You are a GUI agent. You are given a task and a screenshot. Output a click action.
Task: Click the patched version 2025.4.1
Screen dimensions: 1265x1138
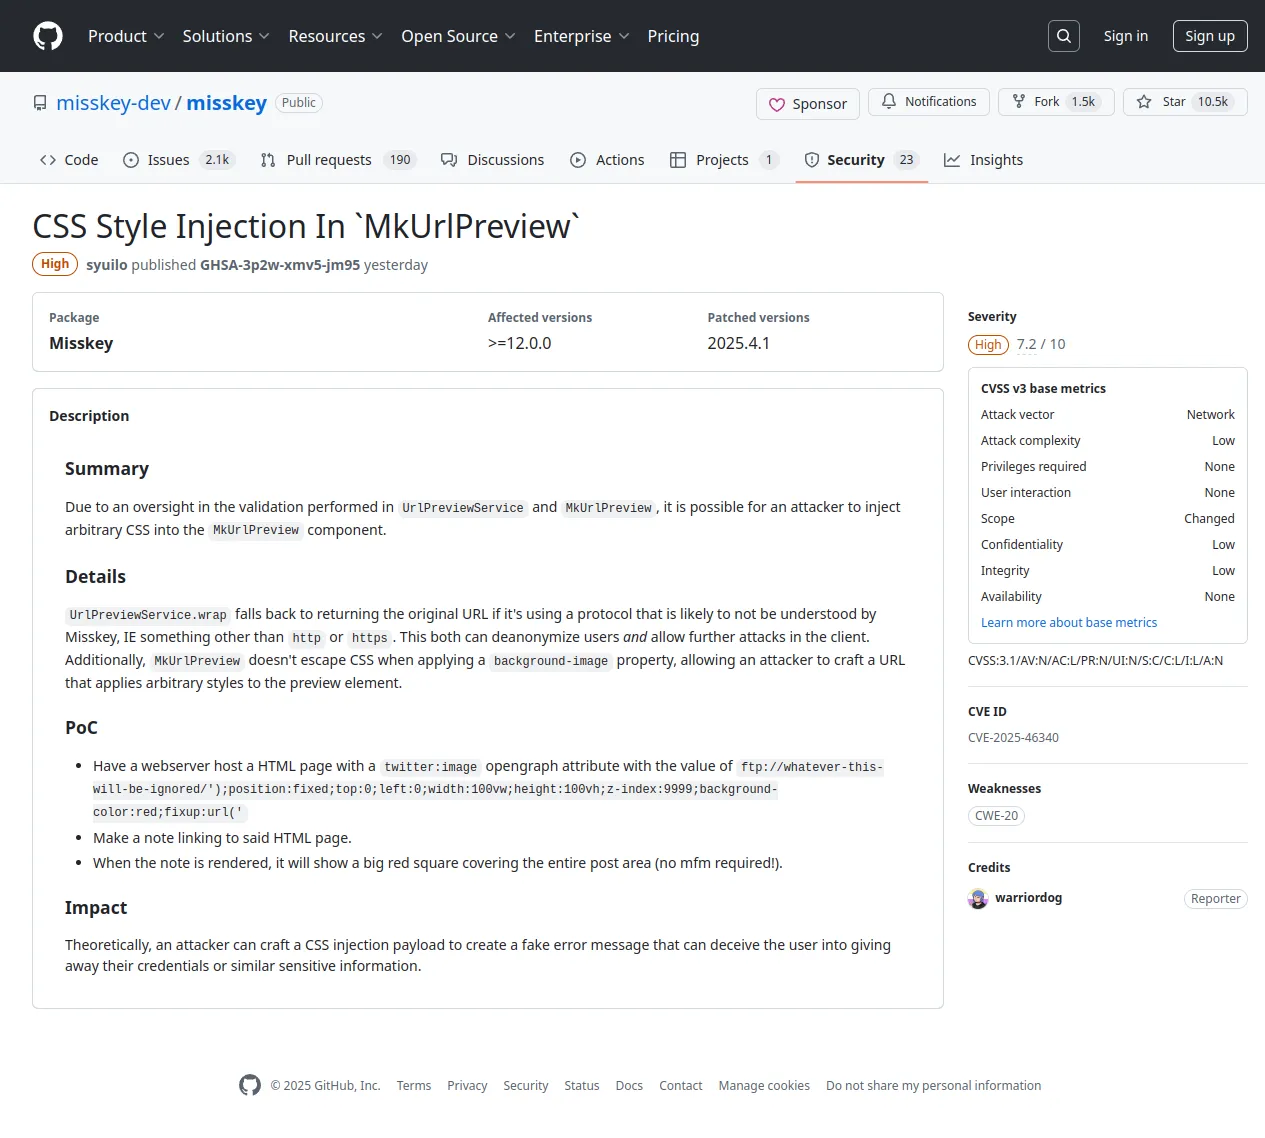(x=739, y=343)
